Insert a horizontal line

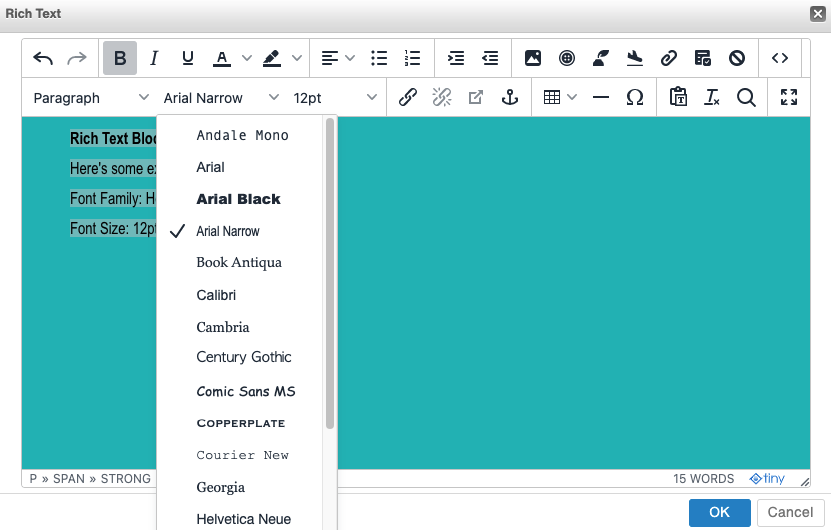point(600,98)
